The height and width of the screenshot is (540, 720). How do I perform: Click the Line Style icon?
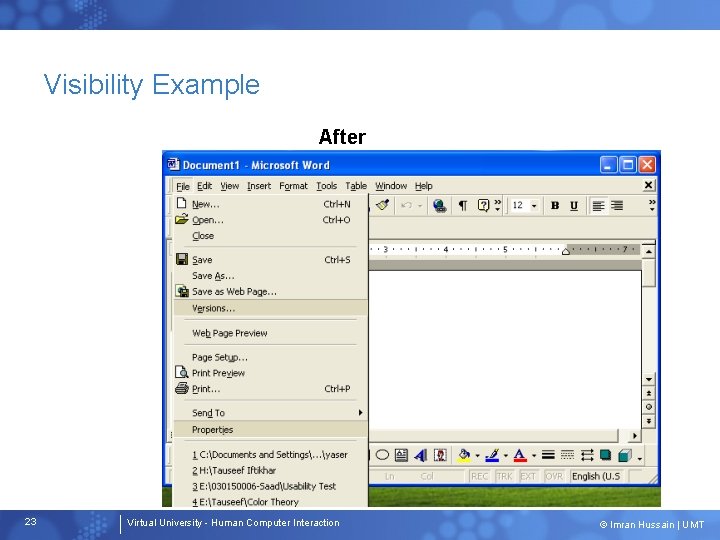548,455
